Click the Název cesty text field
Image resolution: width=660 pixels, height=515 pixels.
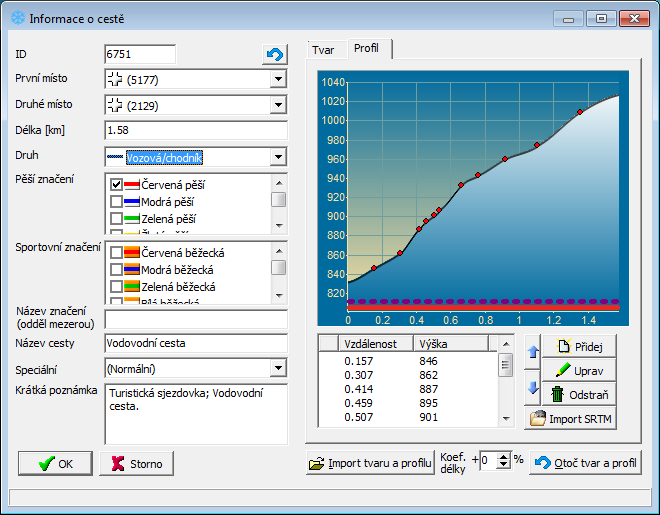point(195,343)
